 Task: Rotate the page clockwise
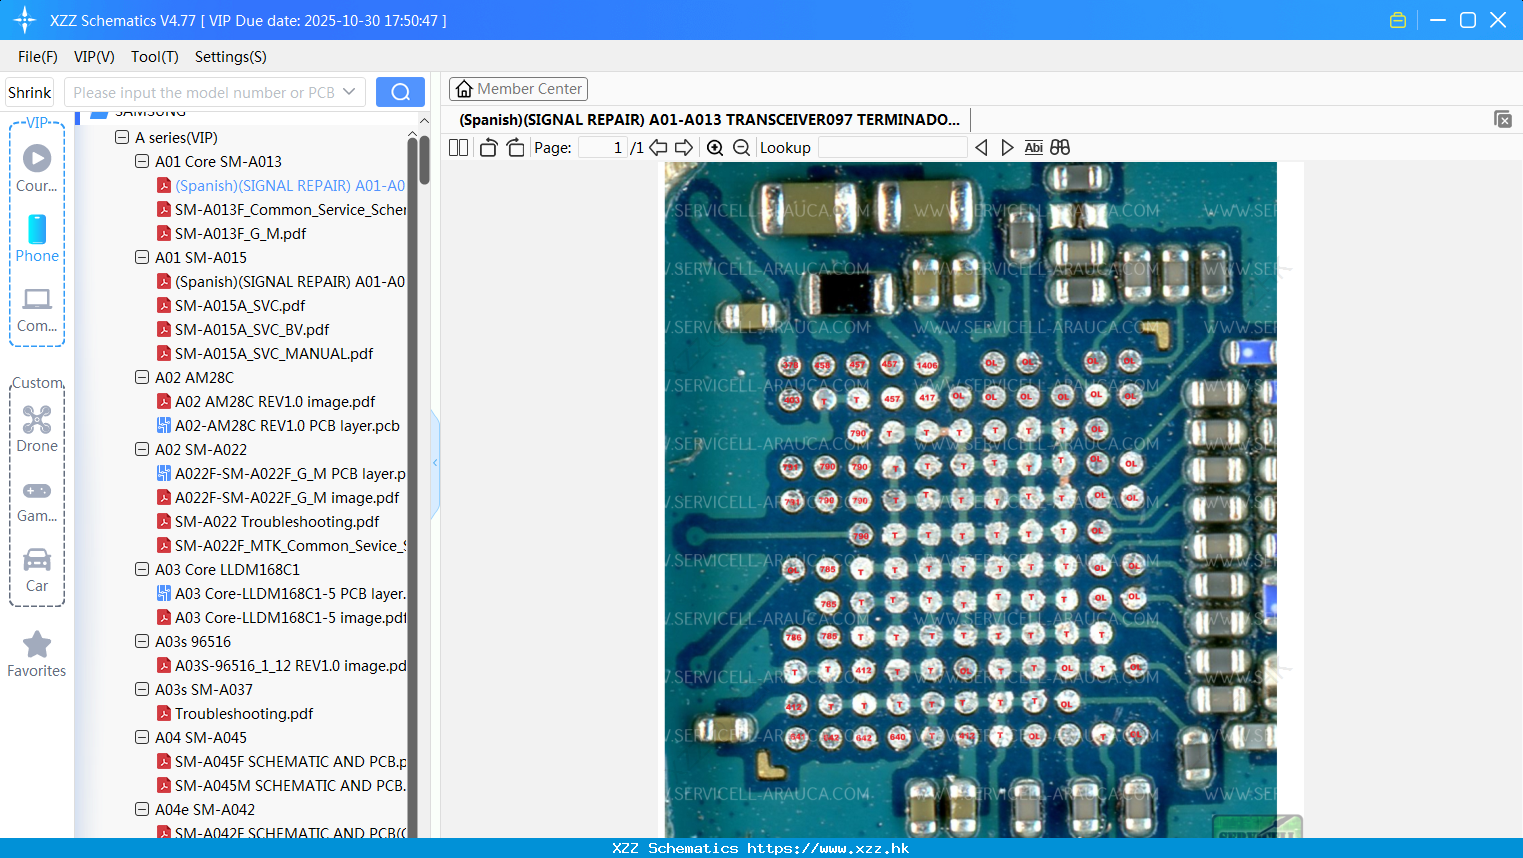(515, 147)
